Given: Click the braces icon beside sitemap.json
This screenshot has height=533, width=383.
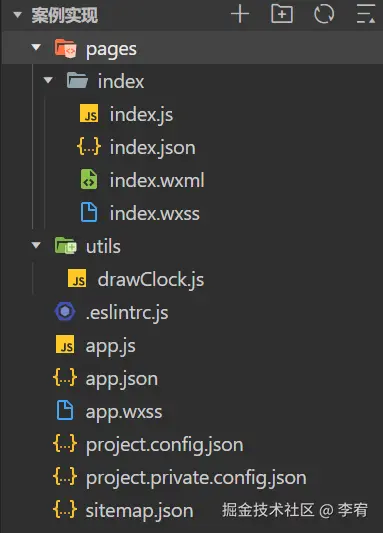Looking at the screenshot, I should click(65, 509).
